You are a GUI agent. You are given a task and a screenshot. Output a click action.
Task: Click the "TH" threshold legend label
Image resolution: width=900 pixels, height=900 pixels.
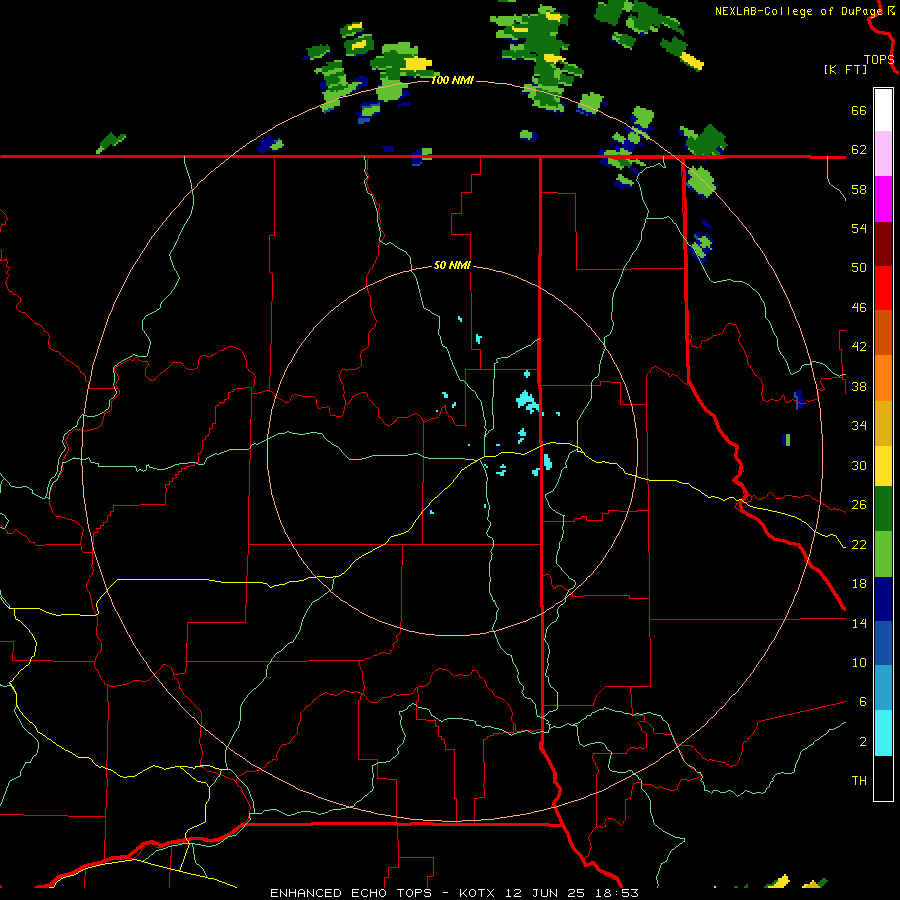point(859,781)
